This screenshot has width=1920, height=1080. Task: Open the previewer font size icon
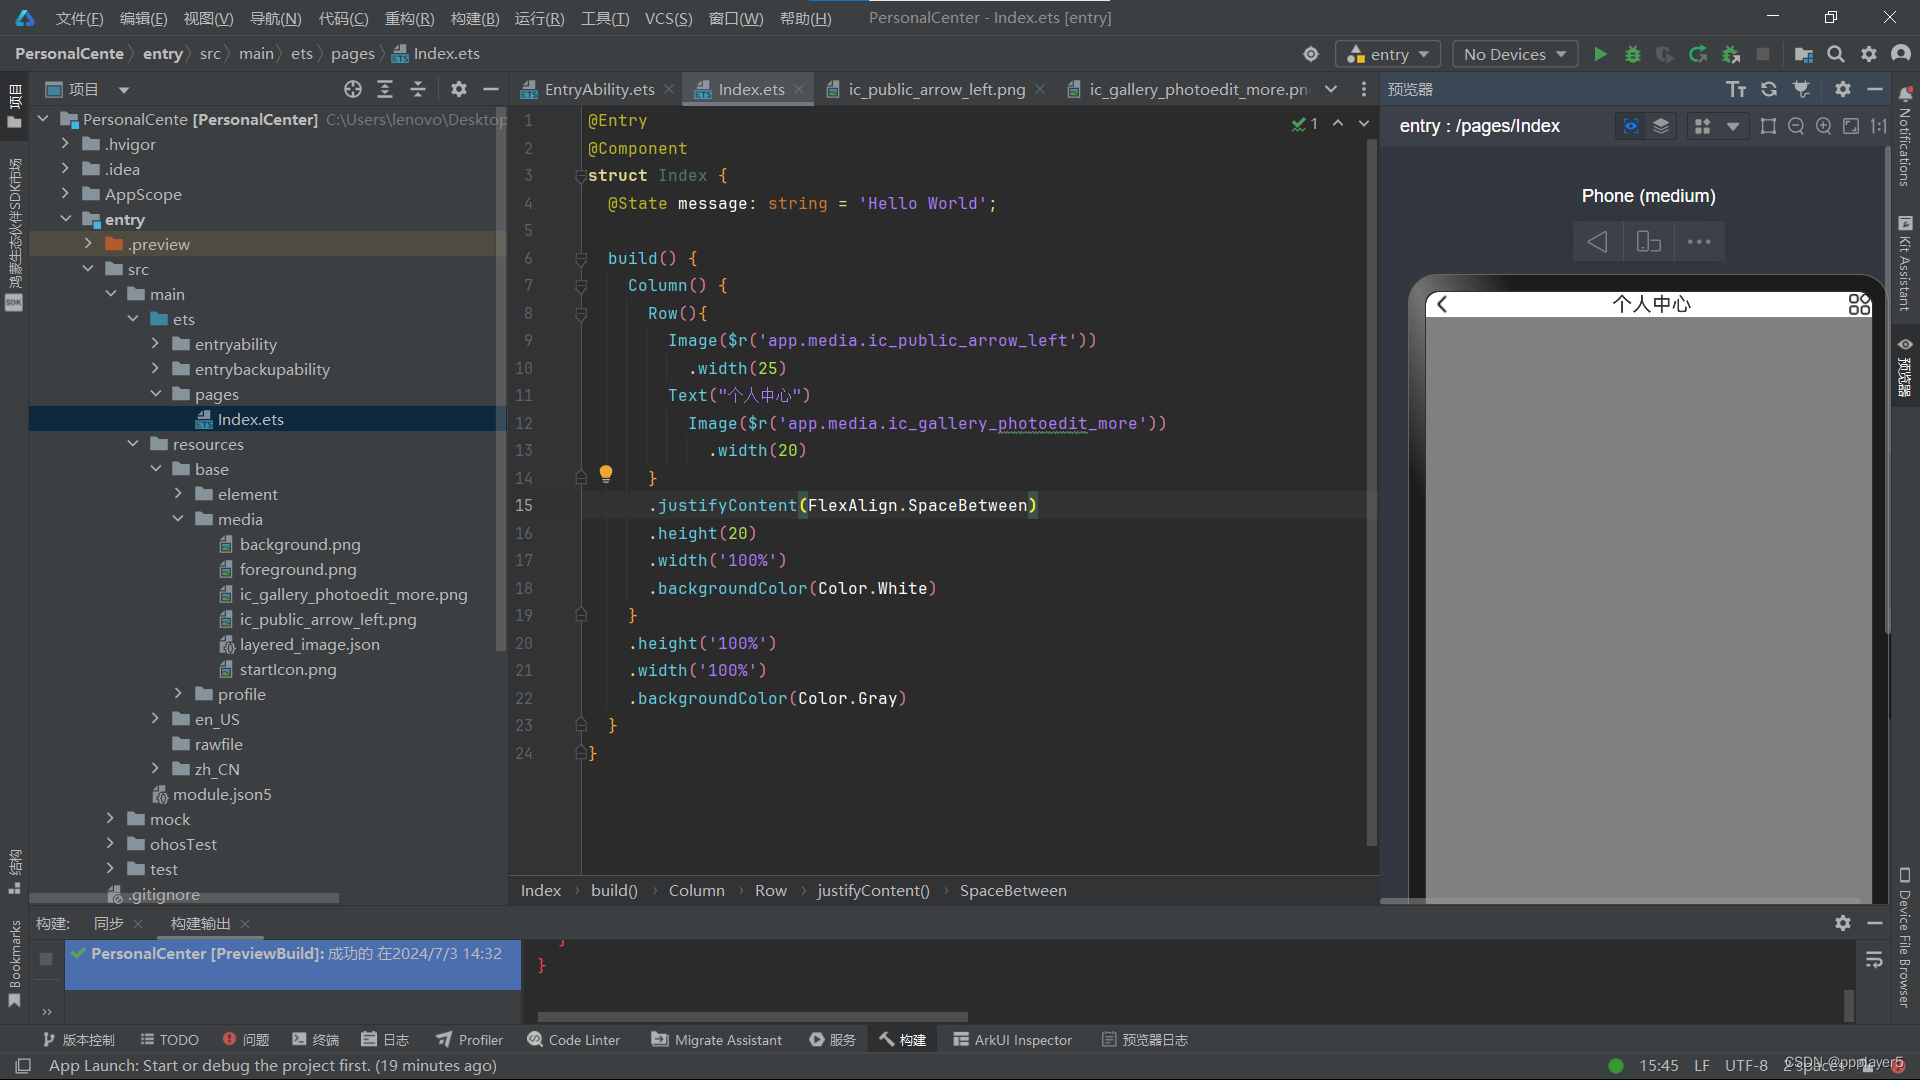click(x=1736, y=89)
